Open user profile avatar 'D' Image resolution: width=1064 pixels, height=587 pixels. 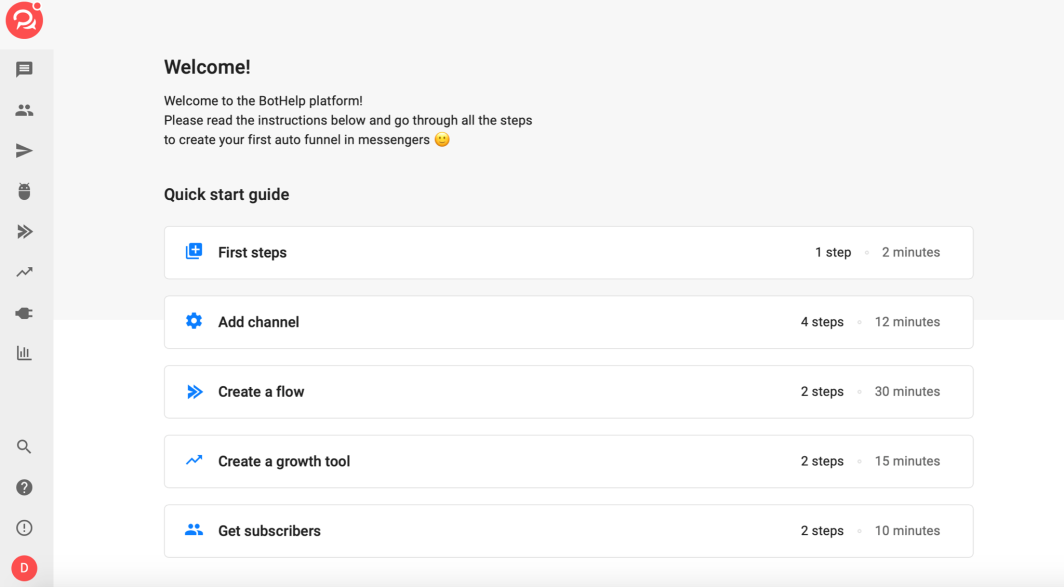(24, 569)
